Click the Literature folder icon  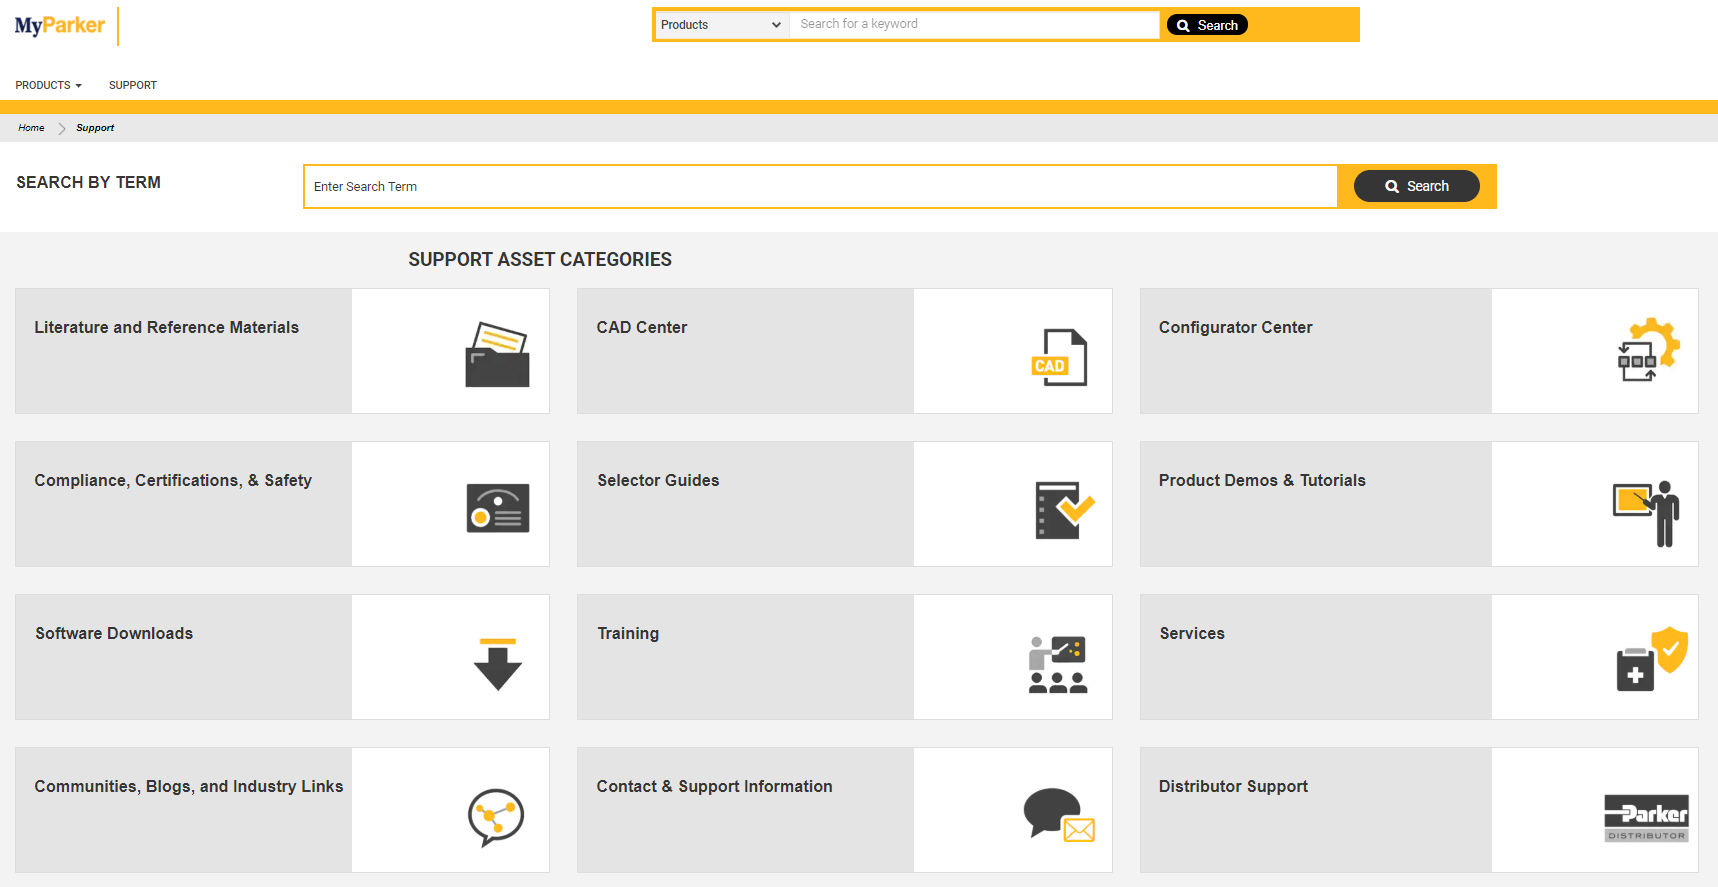tap(497, 354)
